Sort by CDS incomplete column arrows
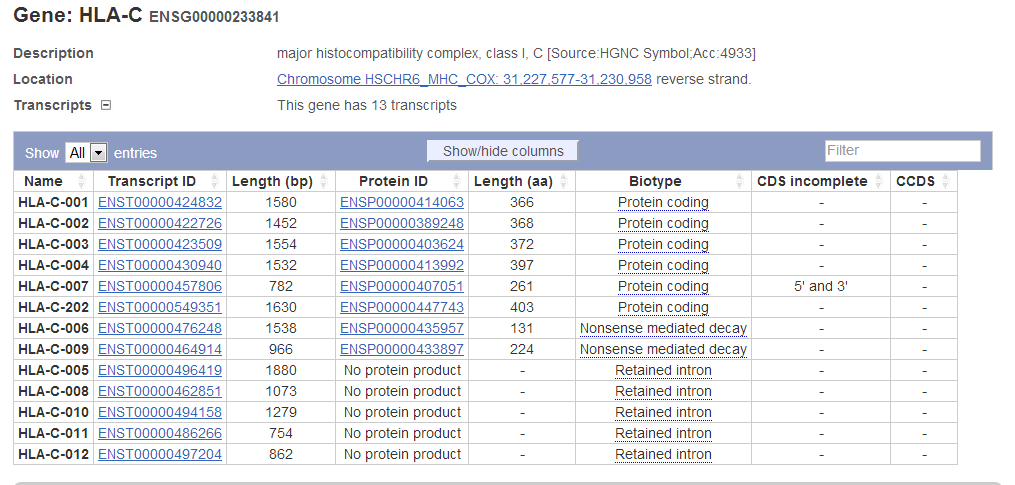 (878, 182)
